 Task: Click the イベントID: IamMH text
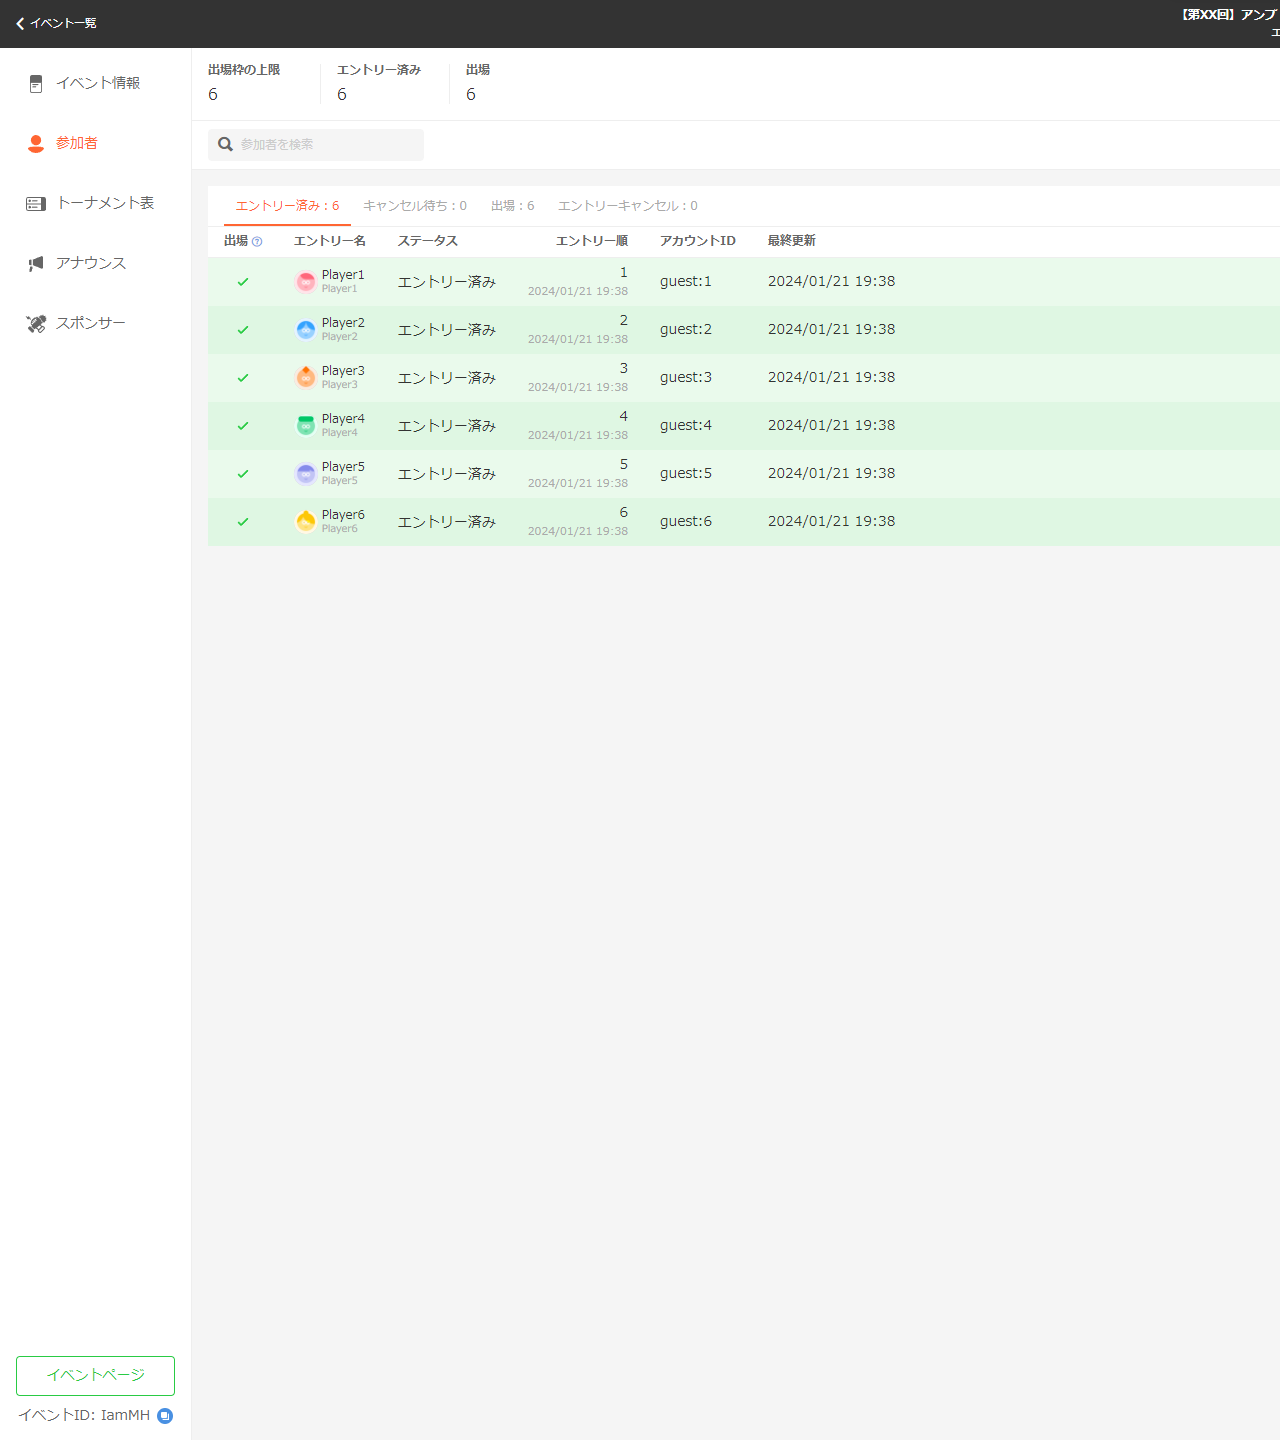tap(84, 1416)
